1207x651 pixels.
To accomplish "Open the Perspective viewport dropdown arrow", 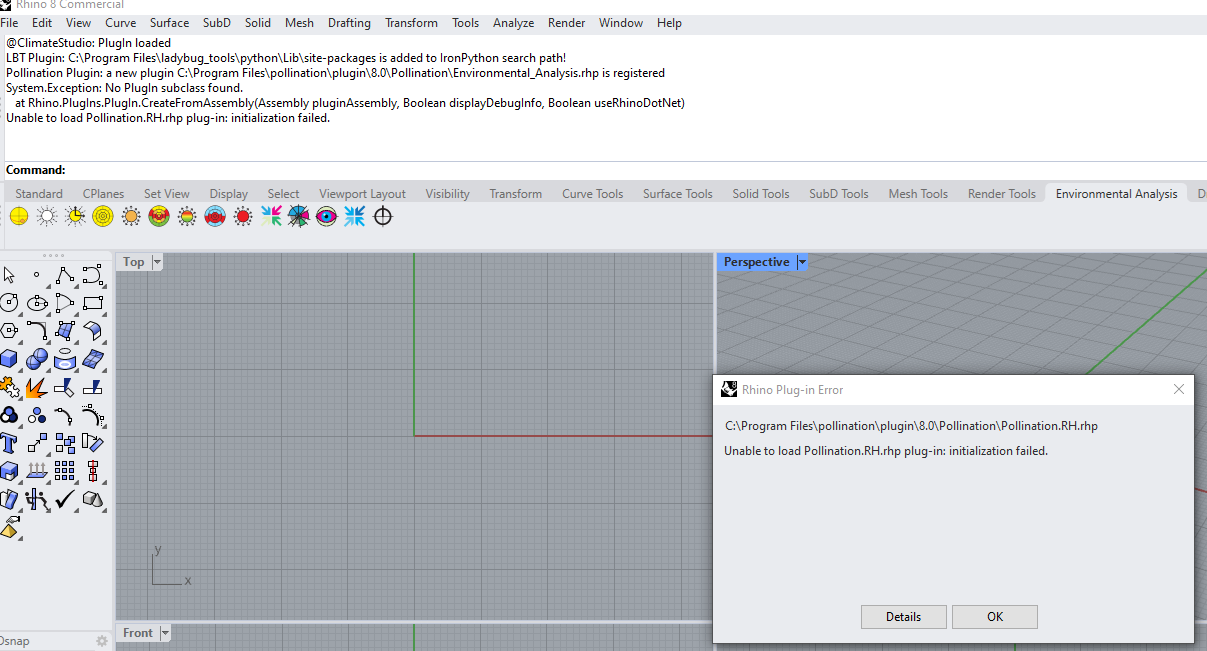I will (x=802, y=262).
